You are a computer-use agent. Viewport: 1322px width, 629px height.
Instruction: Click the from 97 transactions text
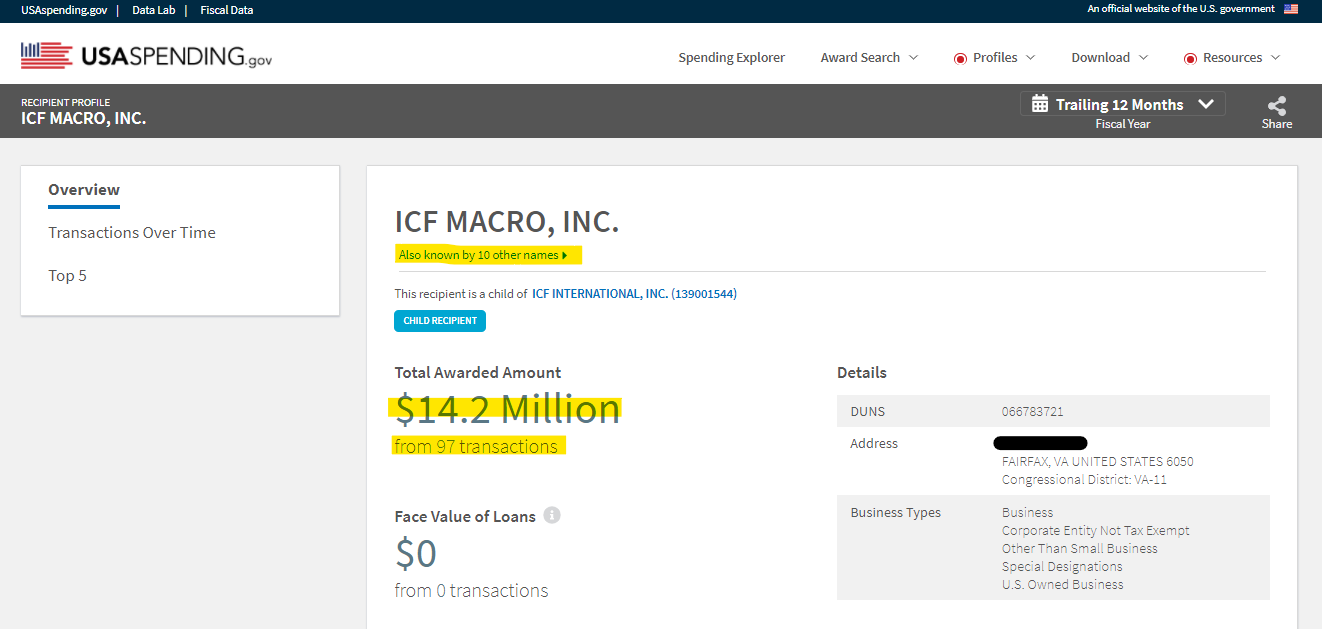pos(476,446)
